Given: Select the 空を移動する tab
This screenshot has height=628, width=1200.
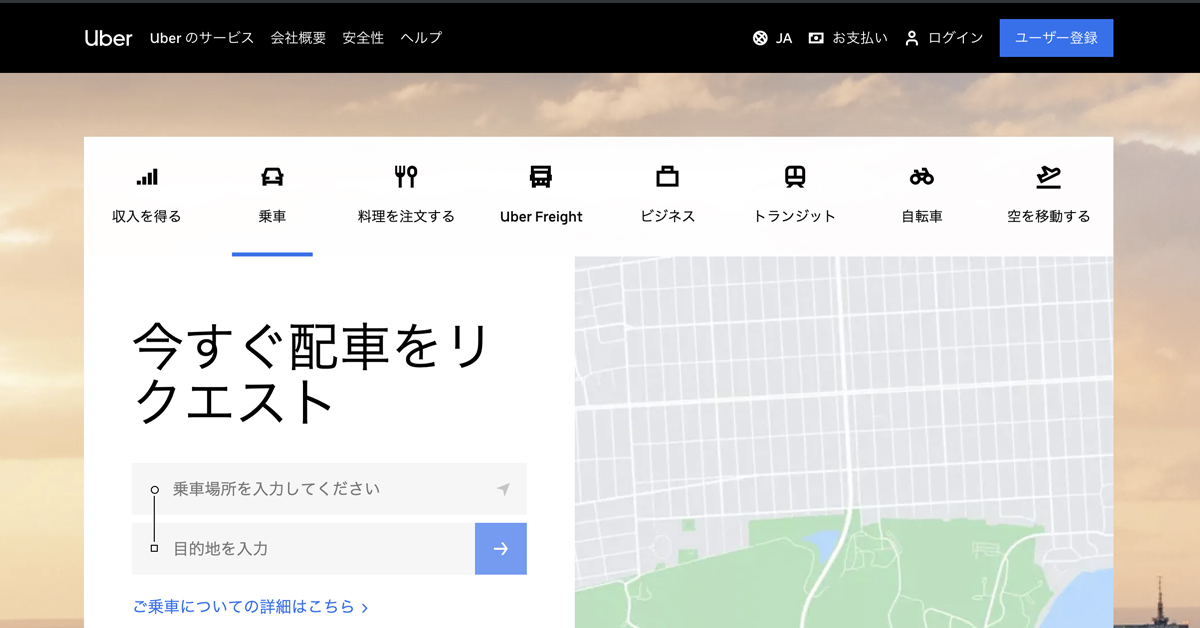Looking at the screenshot, I should coord(1048,216).
